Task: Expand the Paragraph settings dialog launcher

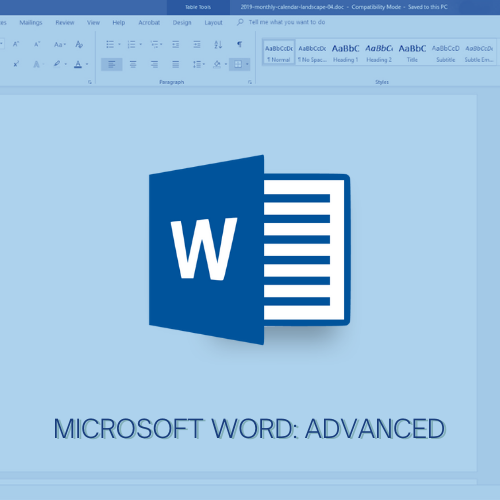Action: coord(250,82)
